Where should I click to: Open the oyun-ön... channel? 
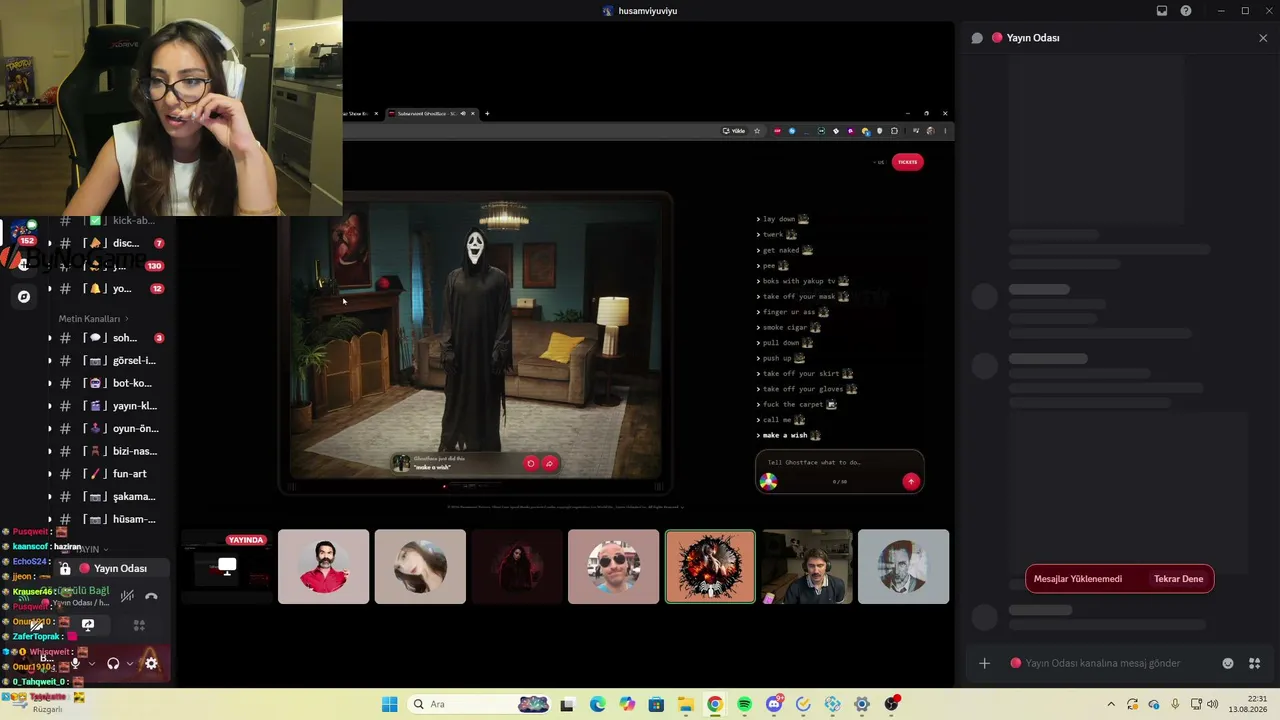[x=108, y=429]
